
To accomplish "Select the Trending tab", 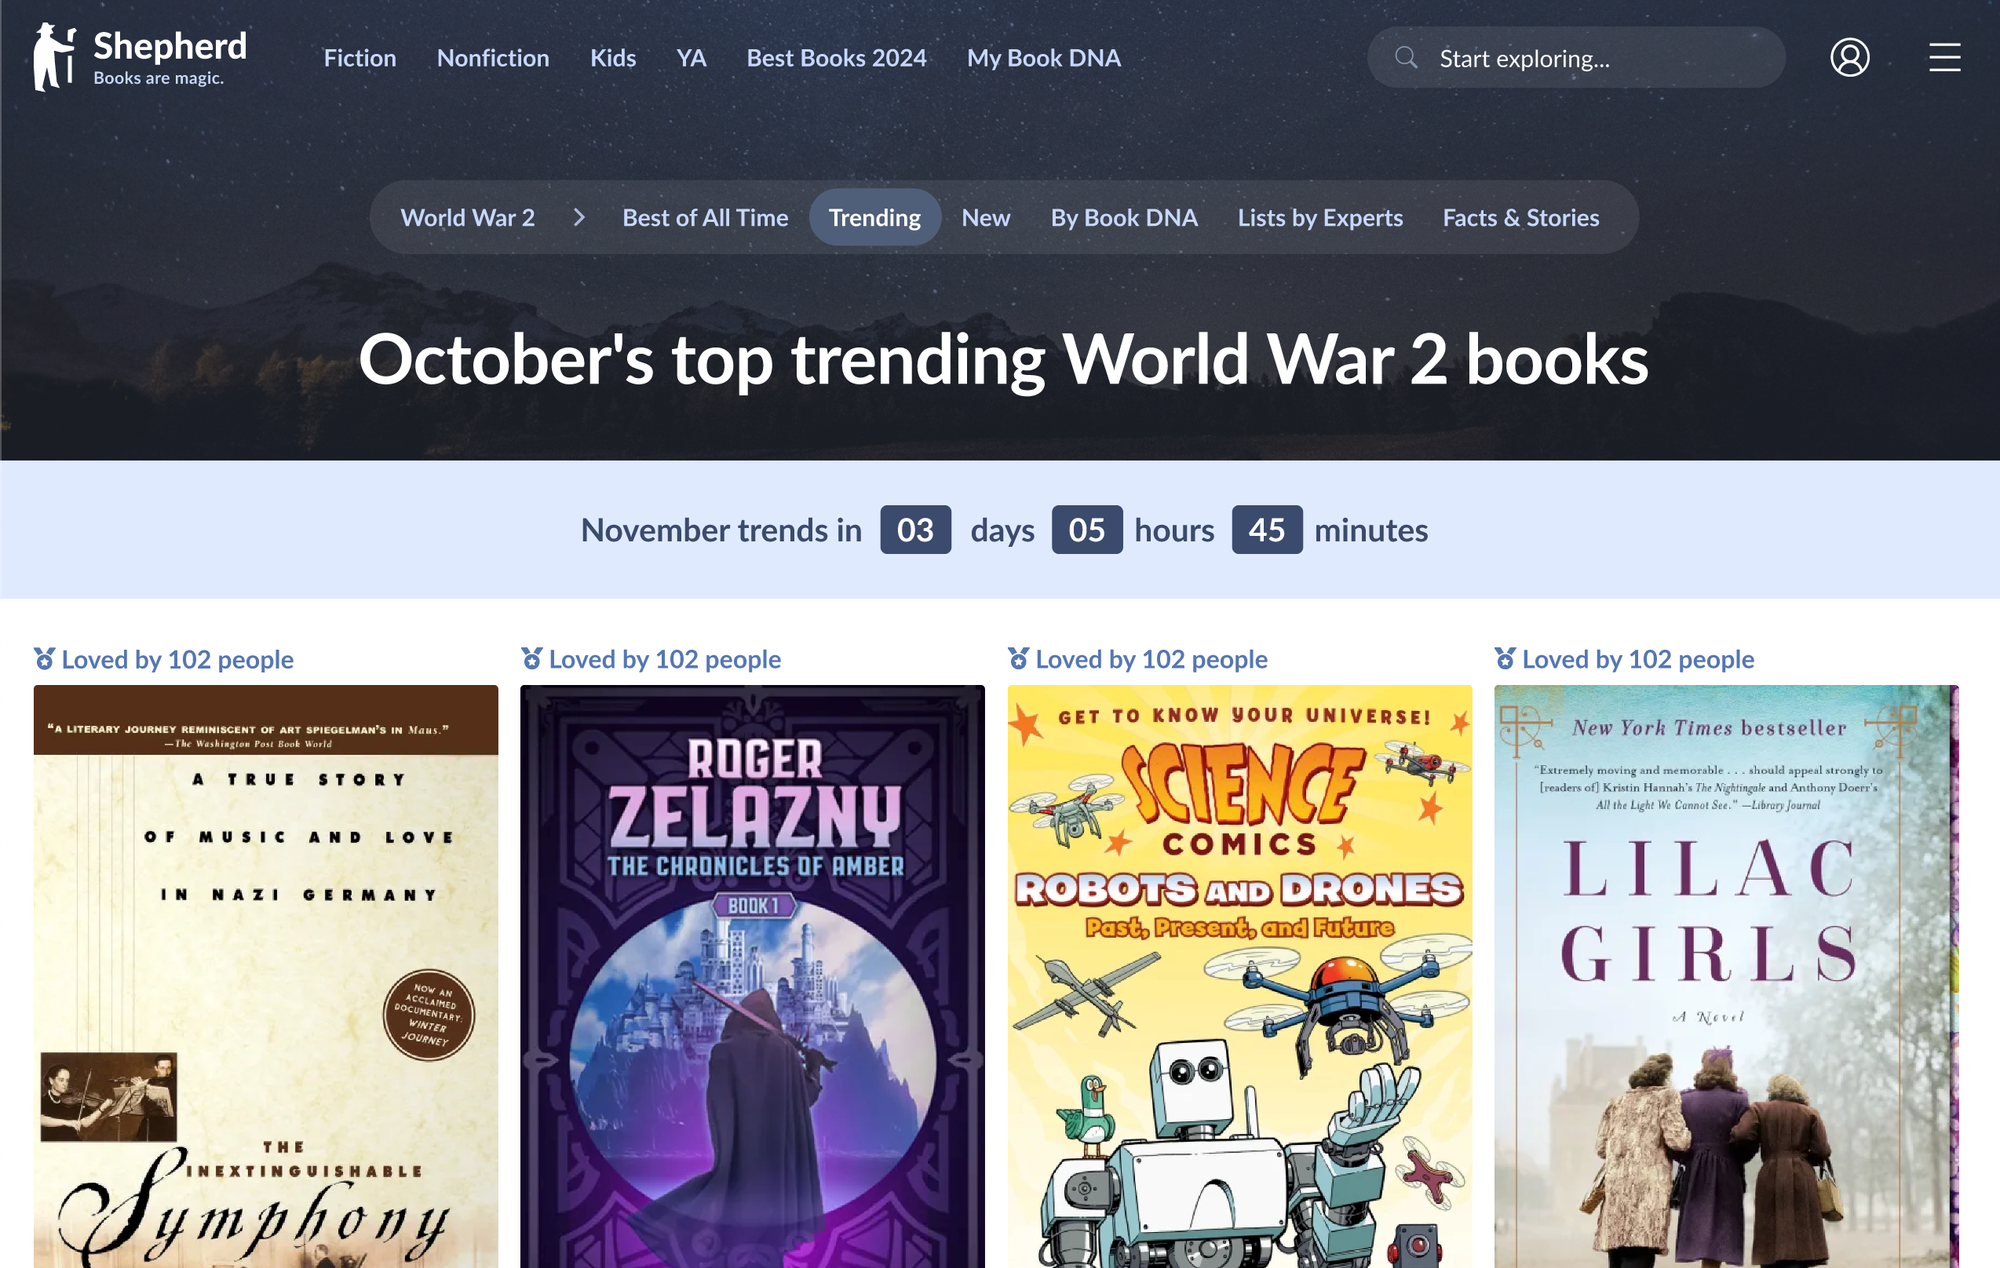I will coord(875,217).
